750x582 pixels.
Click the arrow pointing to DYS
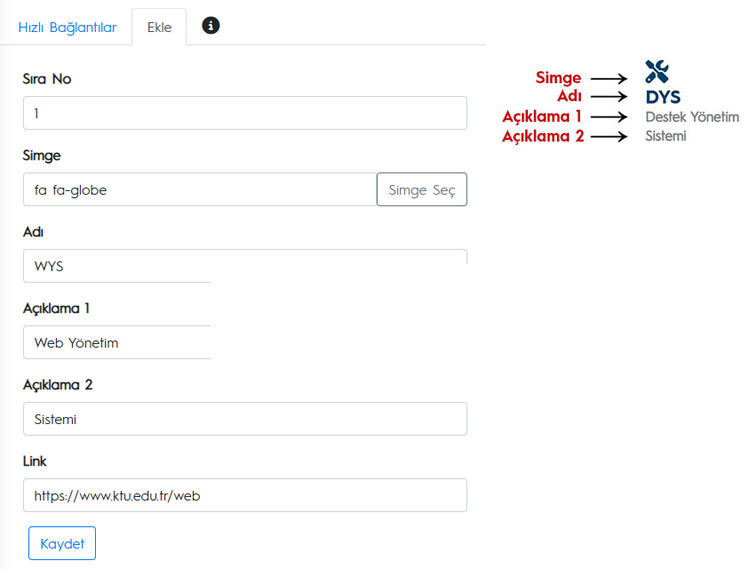click(609, 97)
